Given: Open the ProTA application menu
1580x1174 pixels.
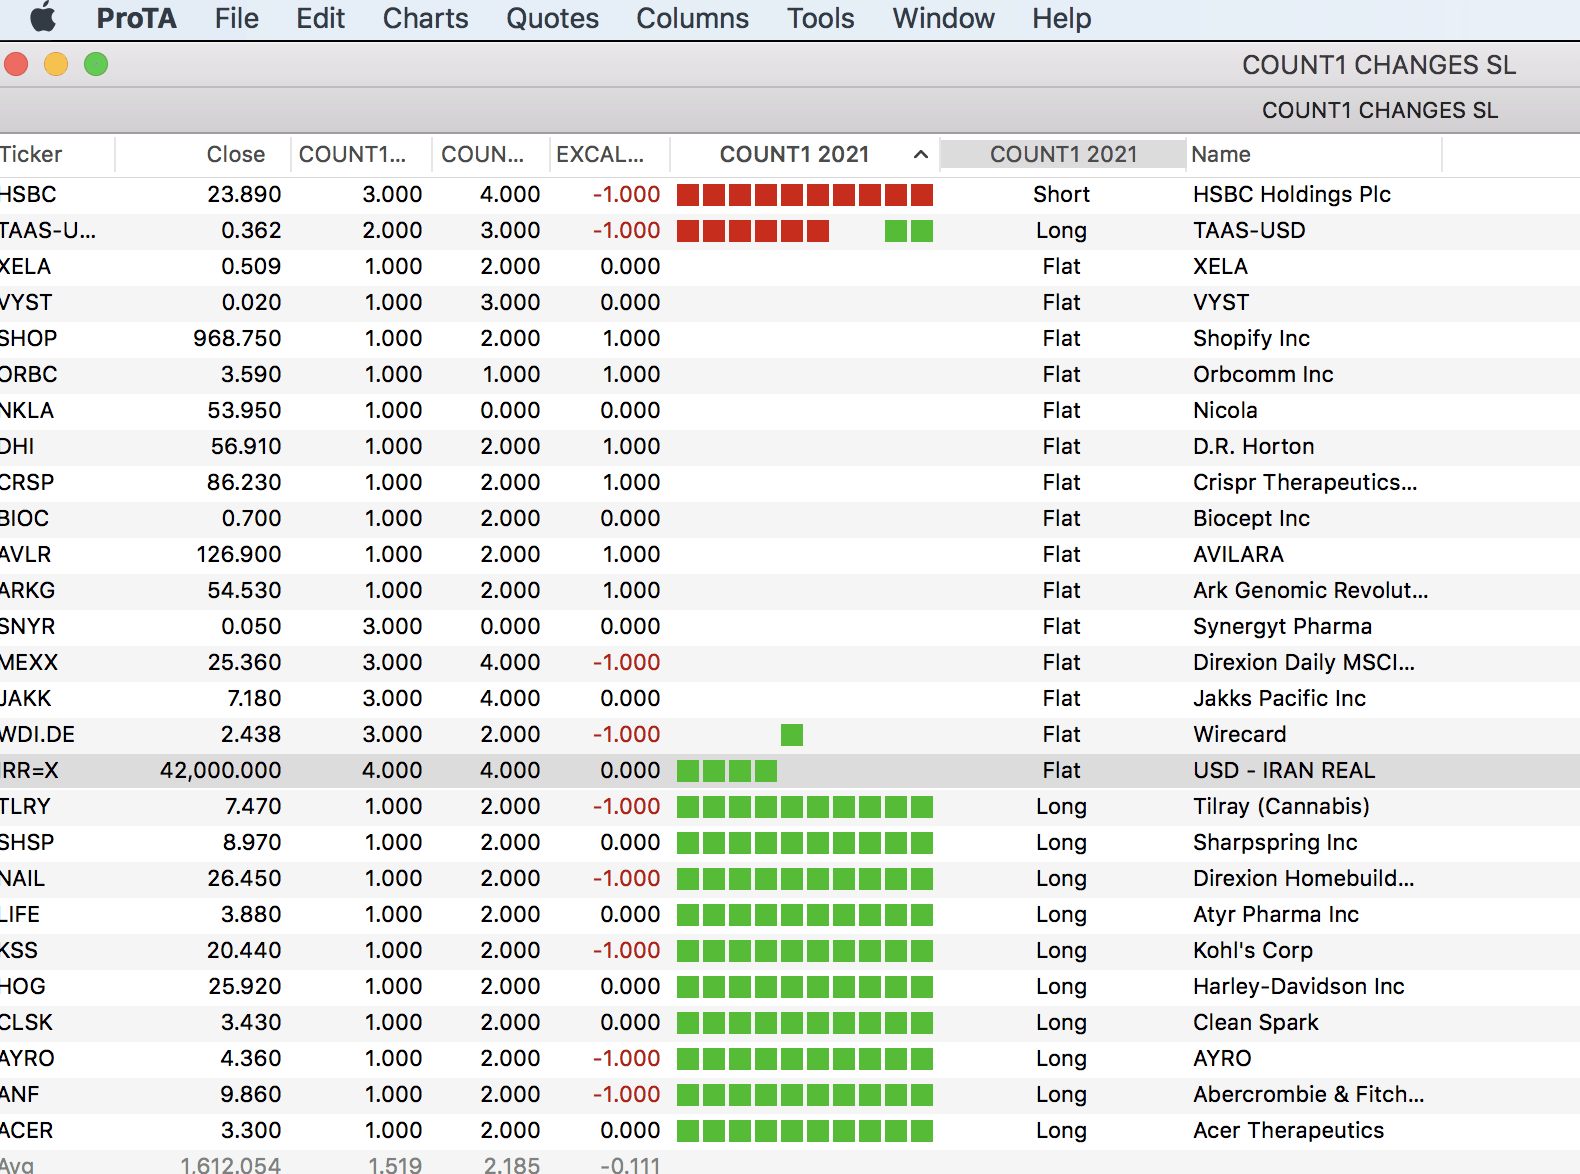Looking at the screenshot, I should point(136,18).
